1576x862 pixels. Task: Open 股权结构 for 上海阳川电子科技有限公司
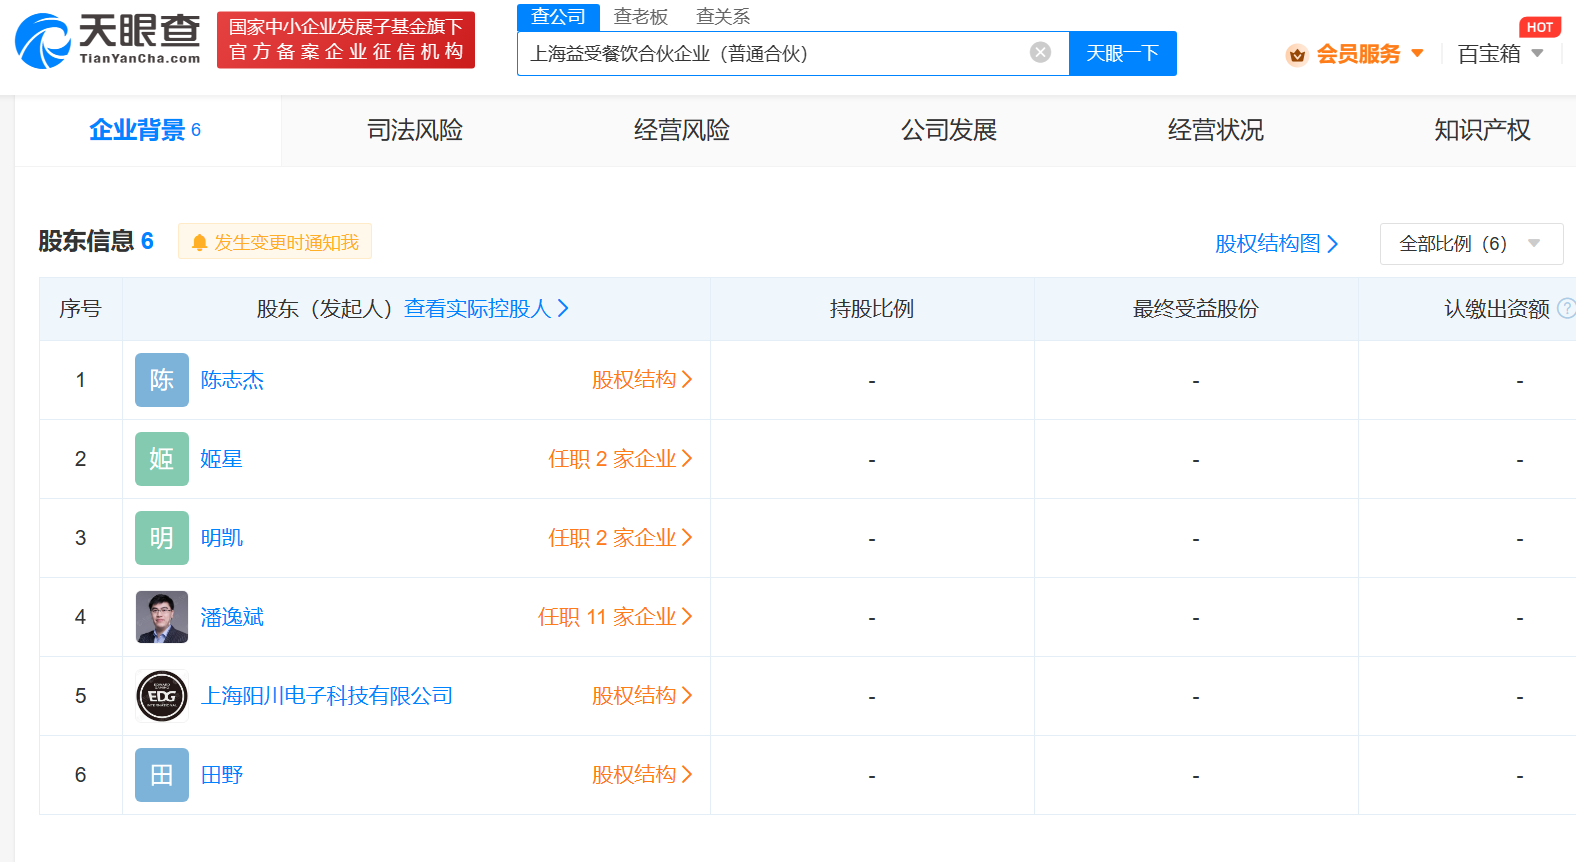(x=642, y=696)
